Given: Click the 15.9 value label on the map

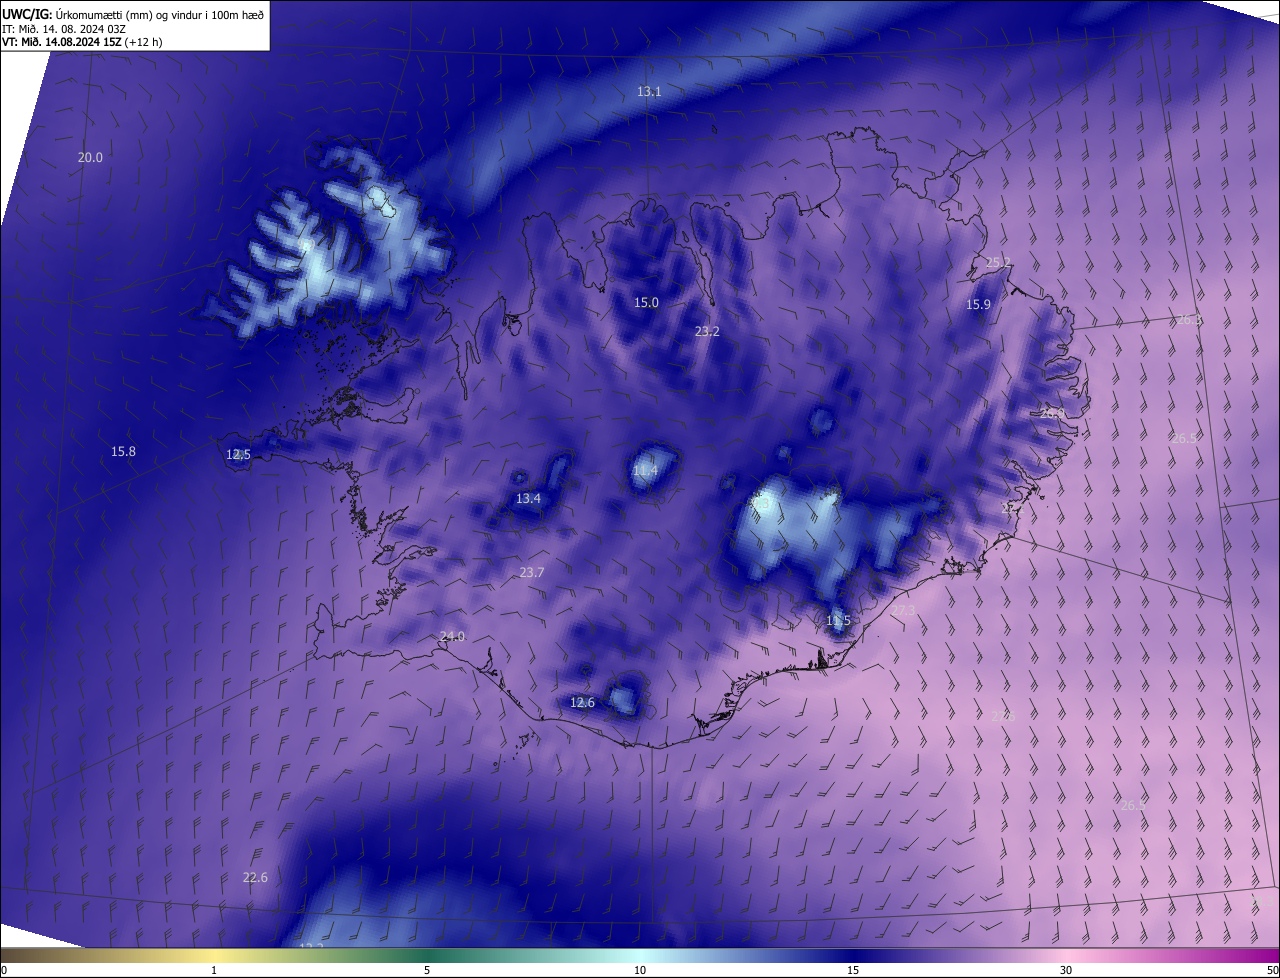Looking at the screenshot, I should coord(978,304).
